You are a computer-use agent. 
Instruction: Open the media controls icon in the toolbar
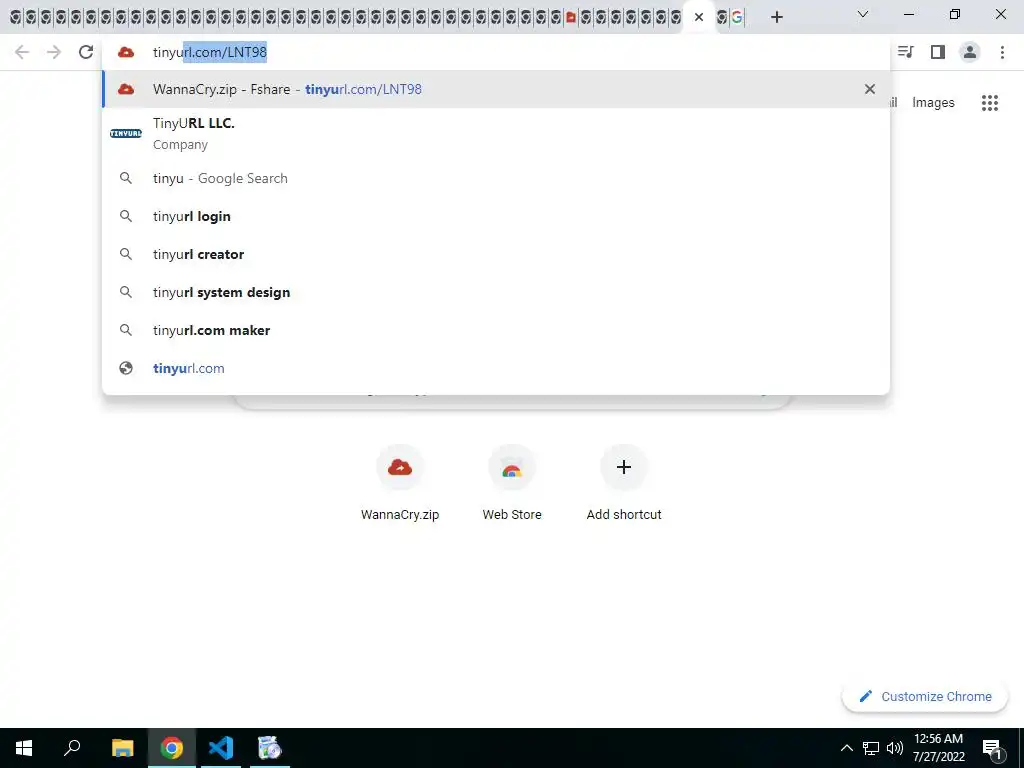point(905,52)
